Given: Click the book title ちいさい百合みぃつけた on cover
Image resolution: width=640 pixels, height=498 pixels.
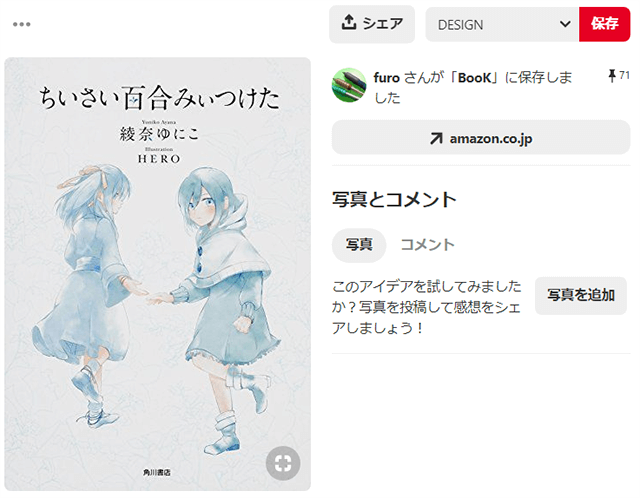Looking at the screenshot, I should [159, 98].
